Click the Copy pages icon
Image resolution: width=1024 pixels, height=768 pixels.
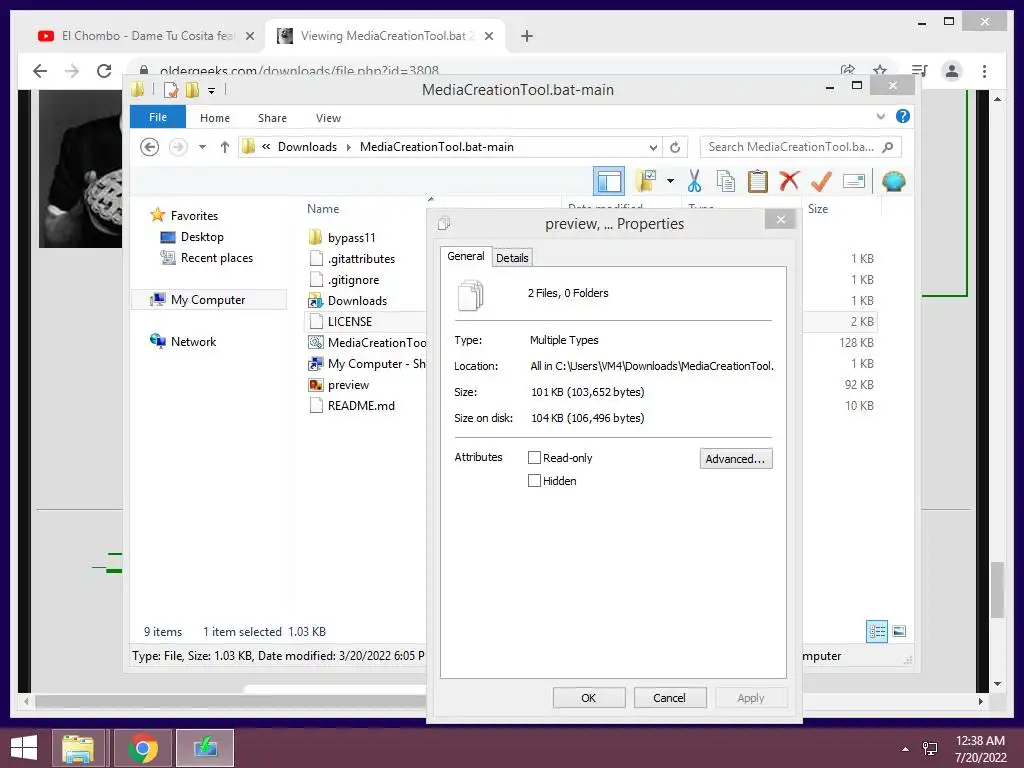pos(726,181)
